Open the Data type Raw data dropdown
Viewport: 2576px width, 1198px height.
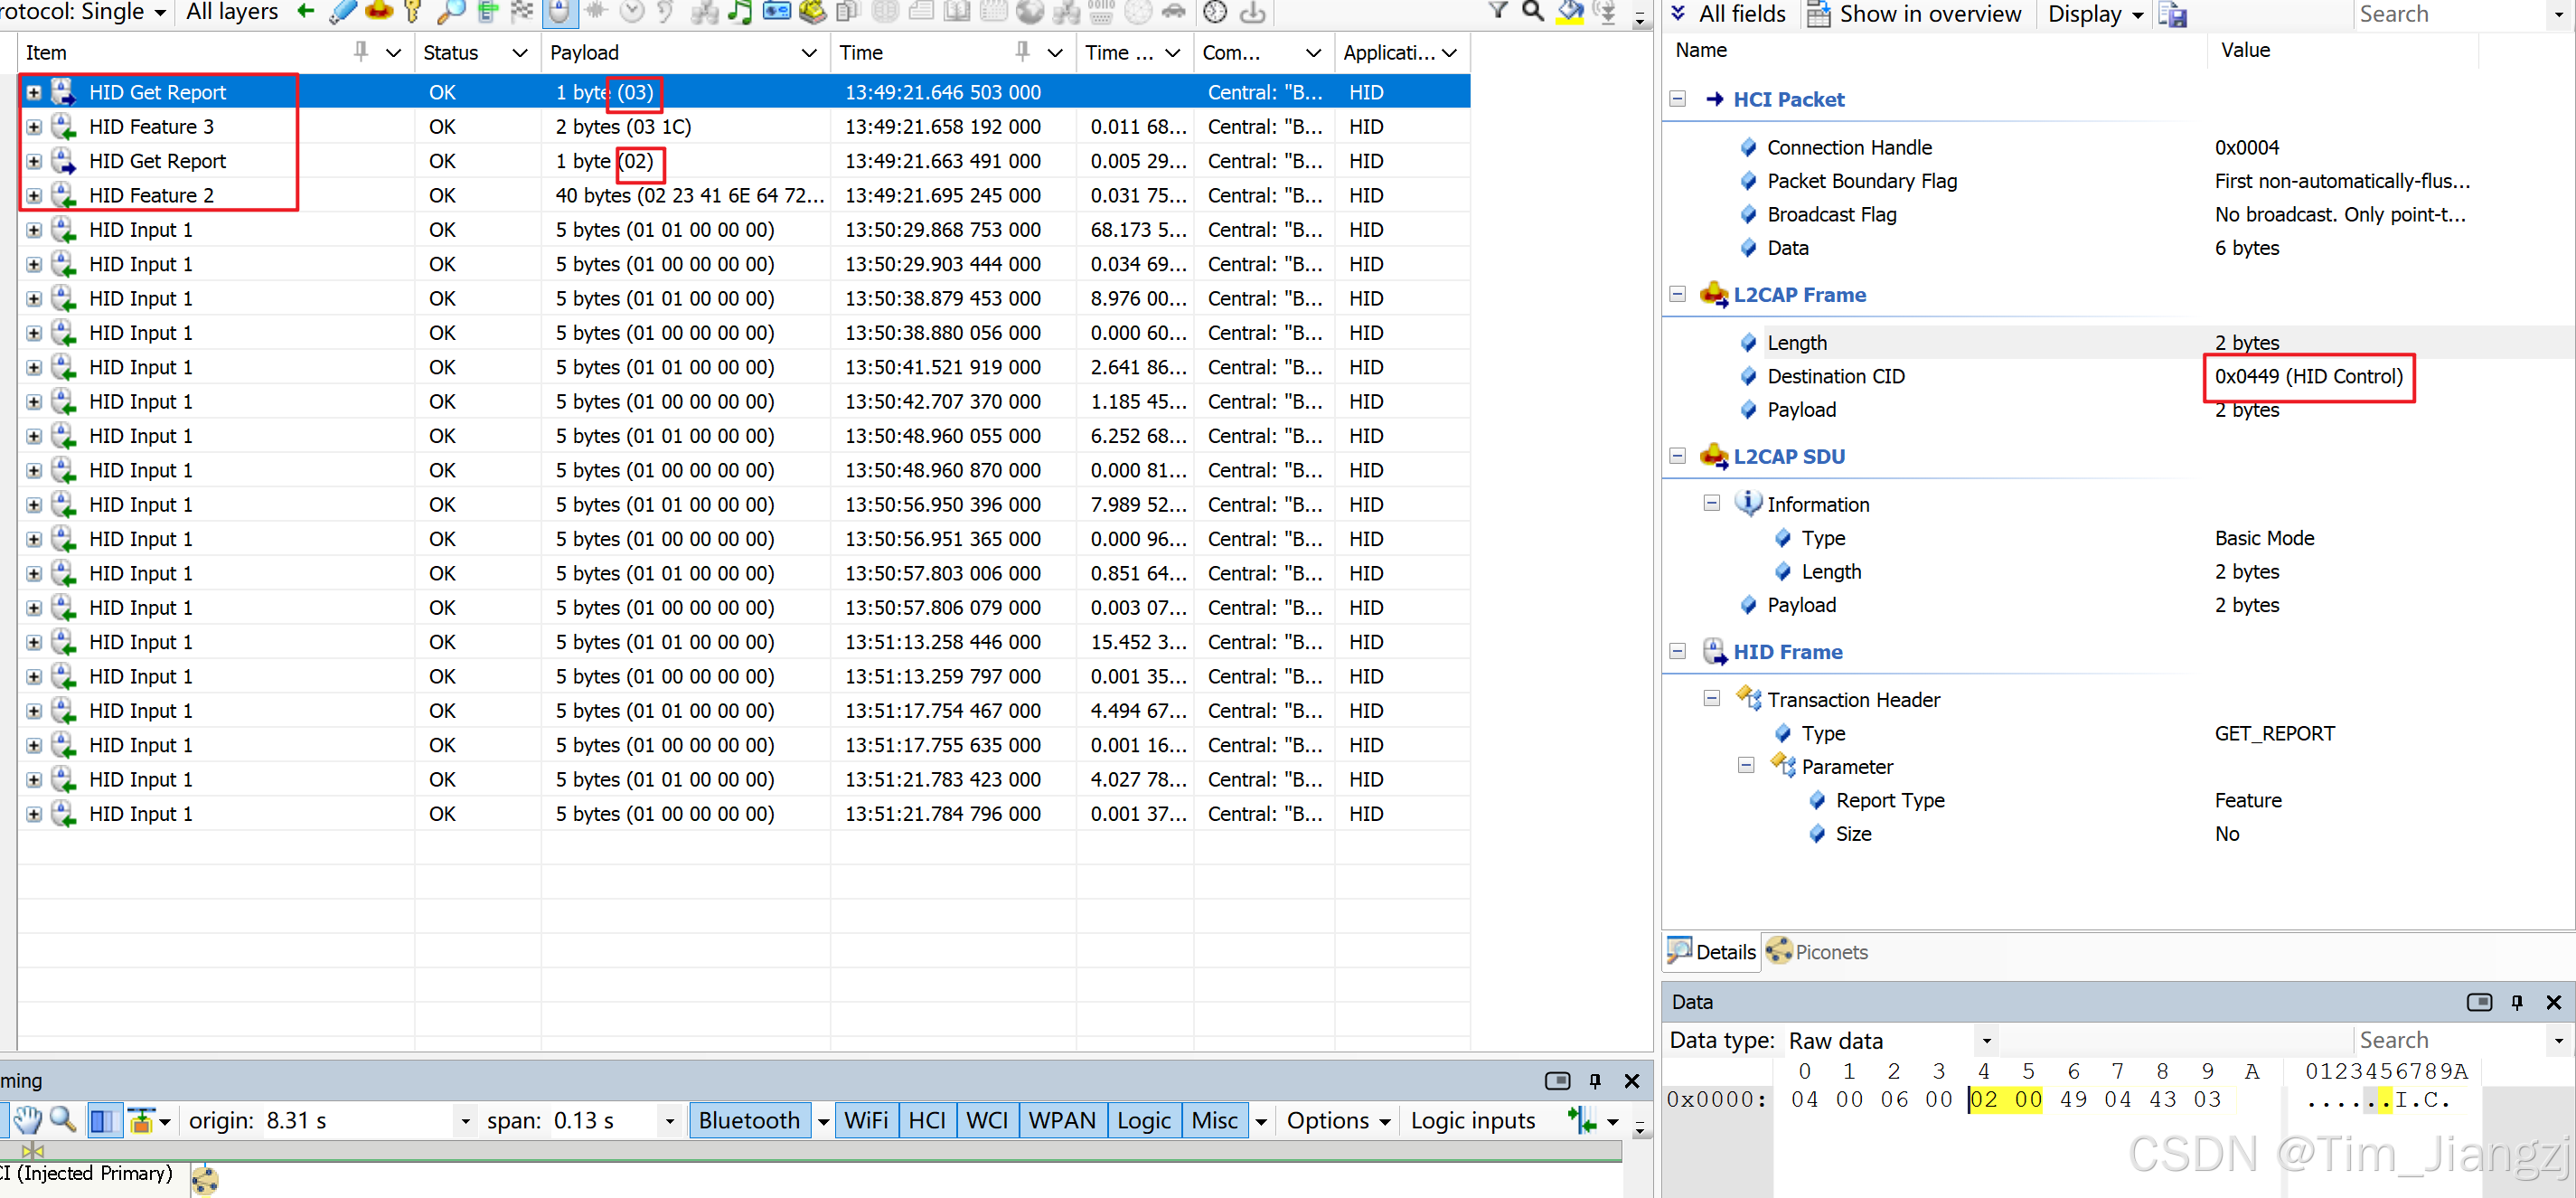click(x=1986, y=1041)
